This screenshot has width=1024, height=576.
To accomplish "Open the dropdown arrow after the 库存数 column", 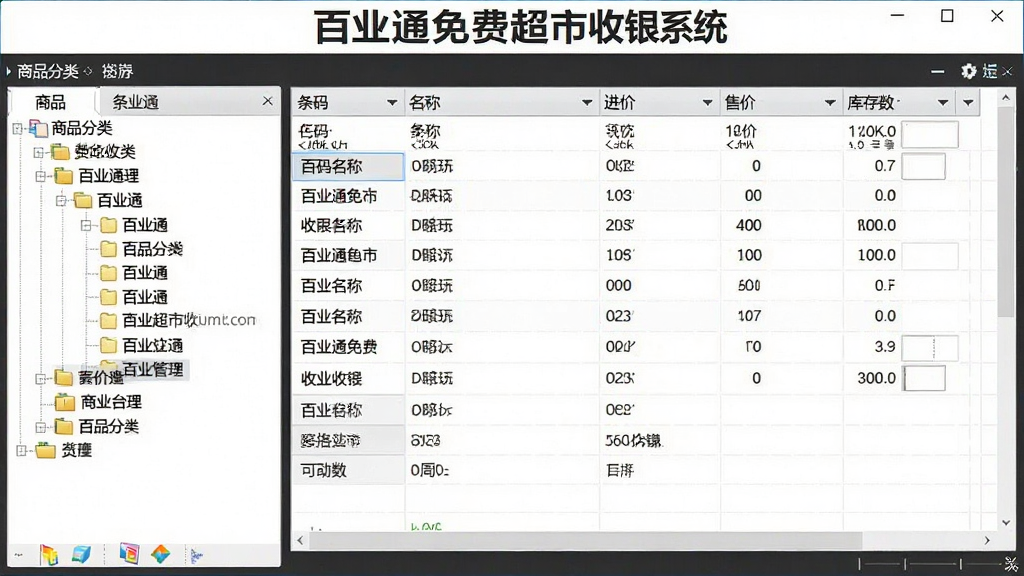I will 968,103.
